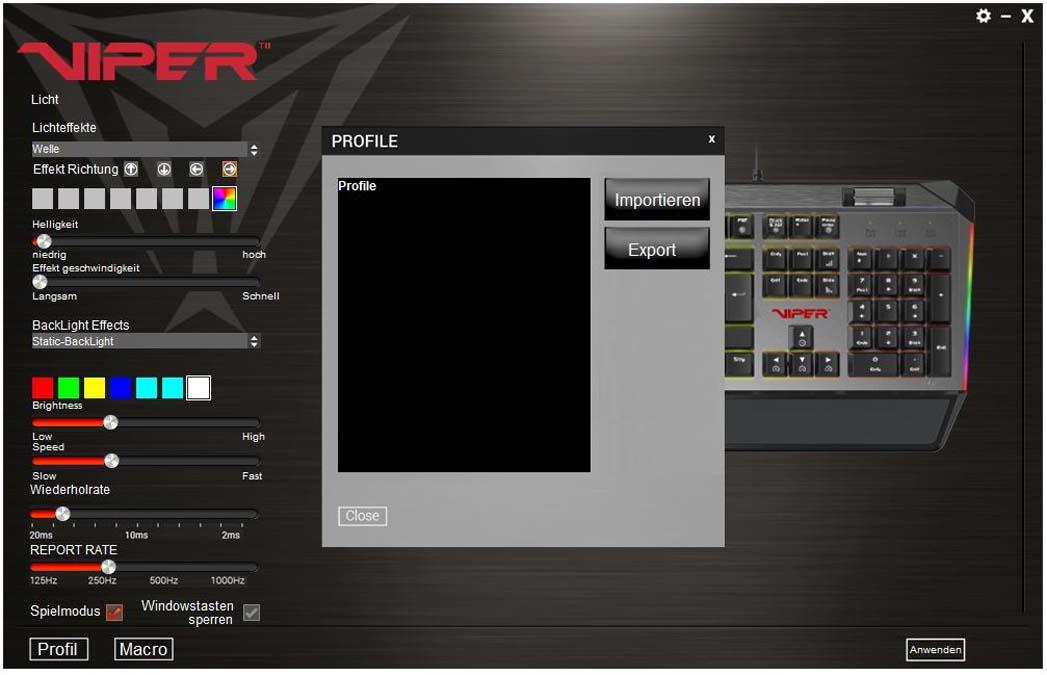
Task: Close the PROFILE dialog with x
Action: [712, 139]
